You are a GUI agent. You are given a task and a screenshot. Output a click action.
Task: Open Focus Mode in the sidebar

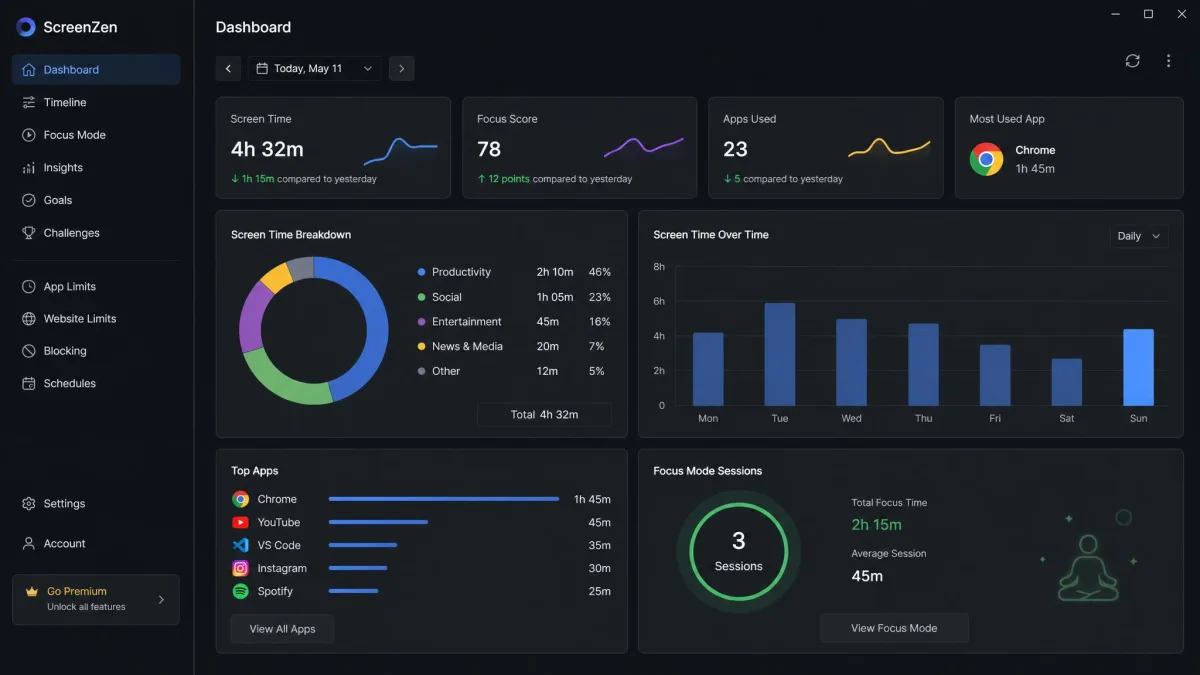[96, 135]
